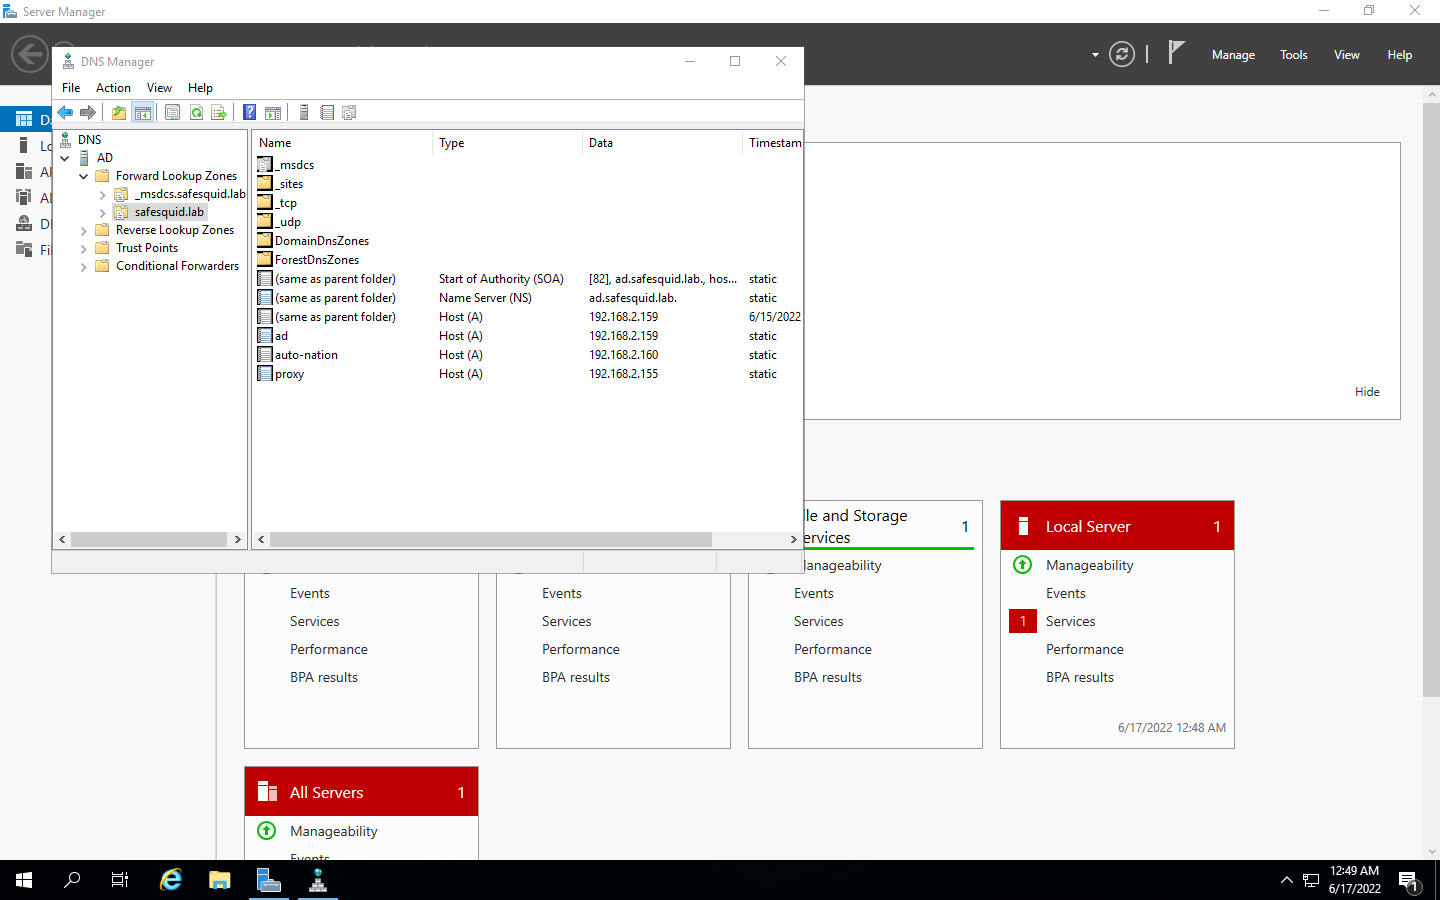Open All Servers tile header
Image resolution: width=1440 pixels, height=900 pixels.
[x=361, y=792]
